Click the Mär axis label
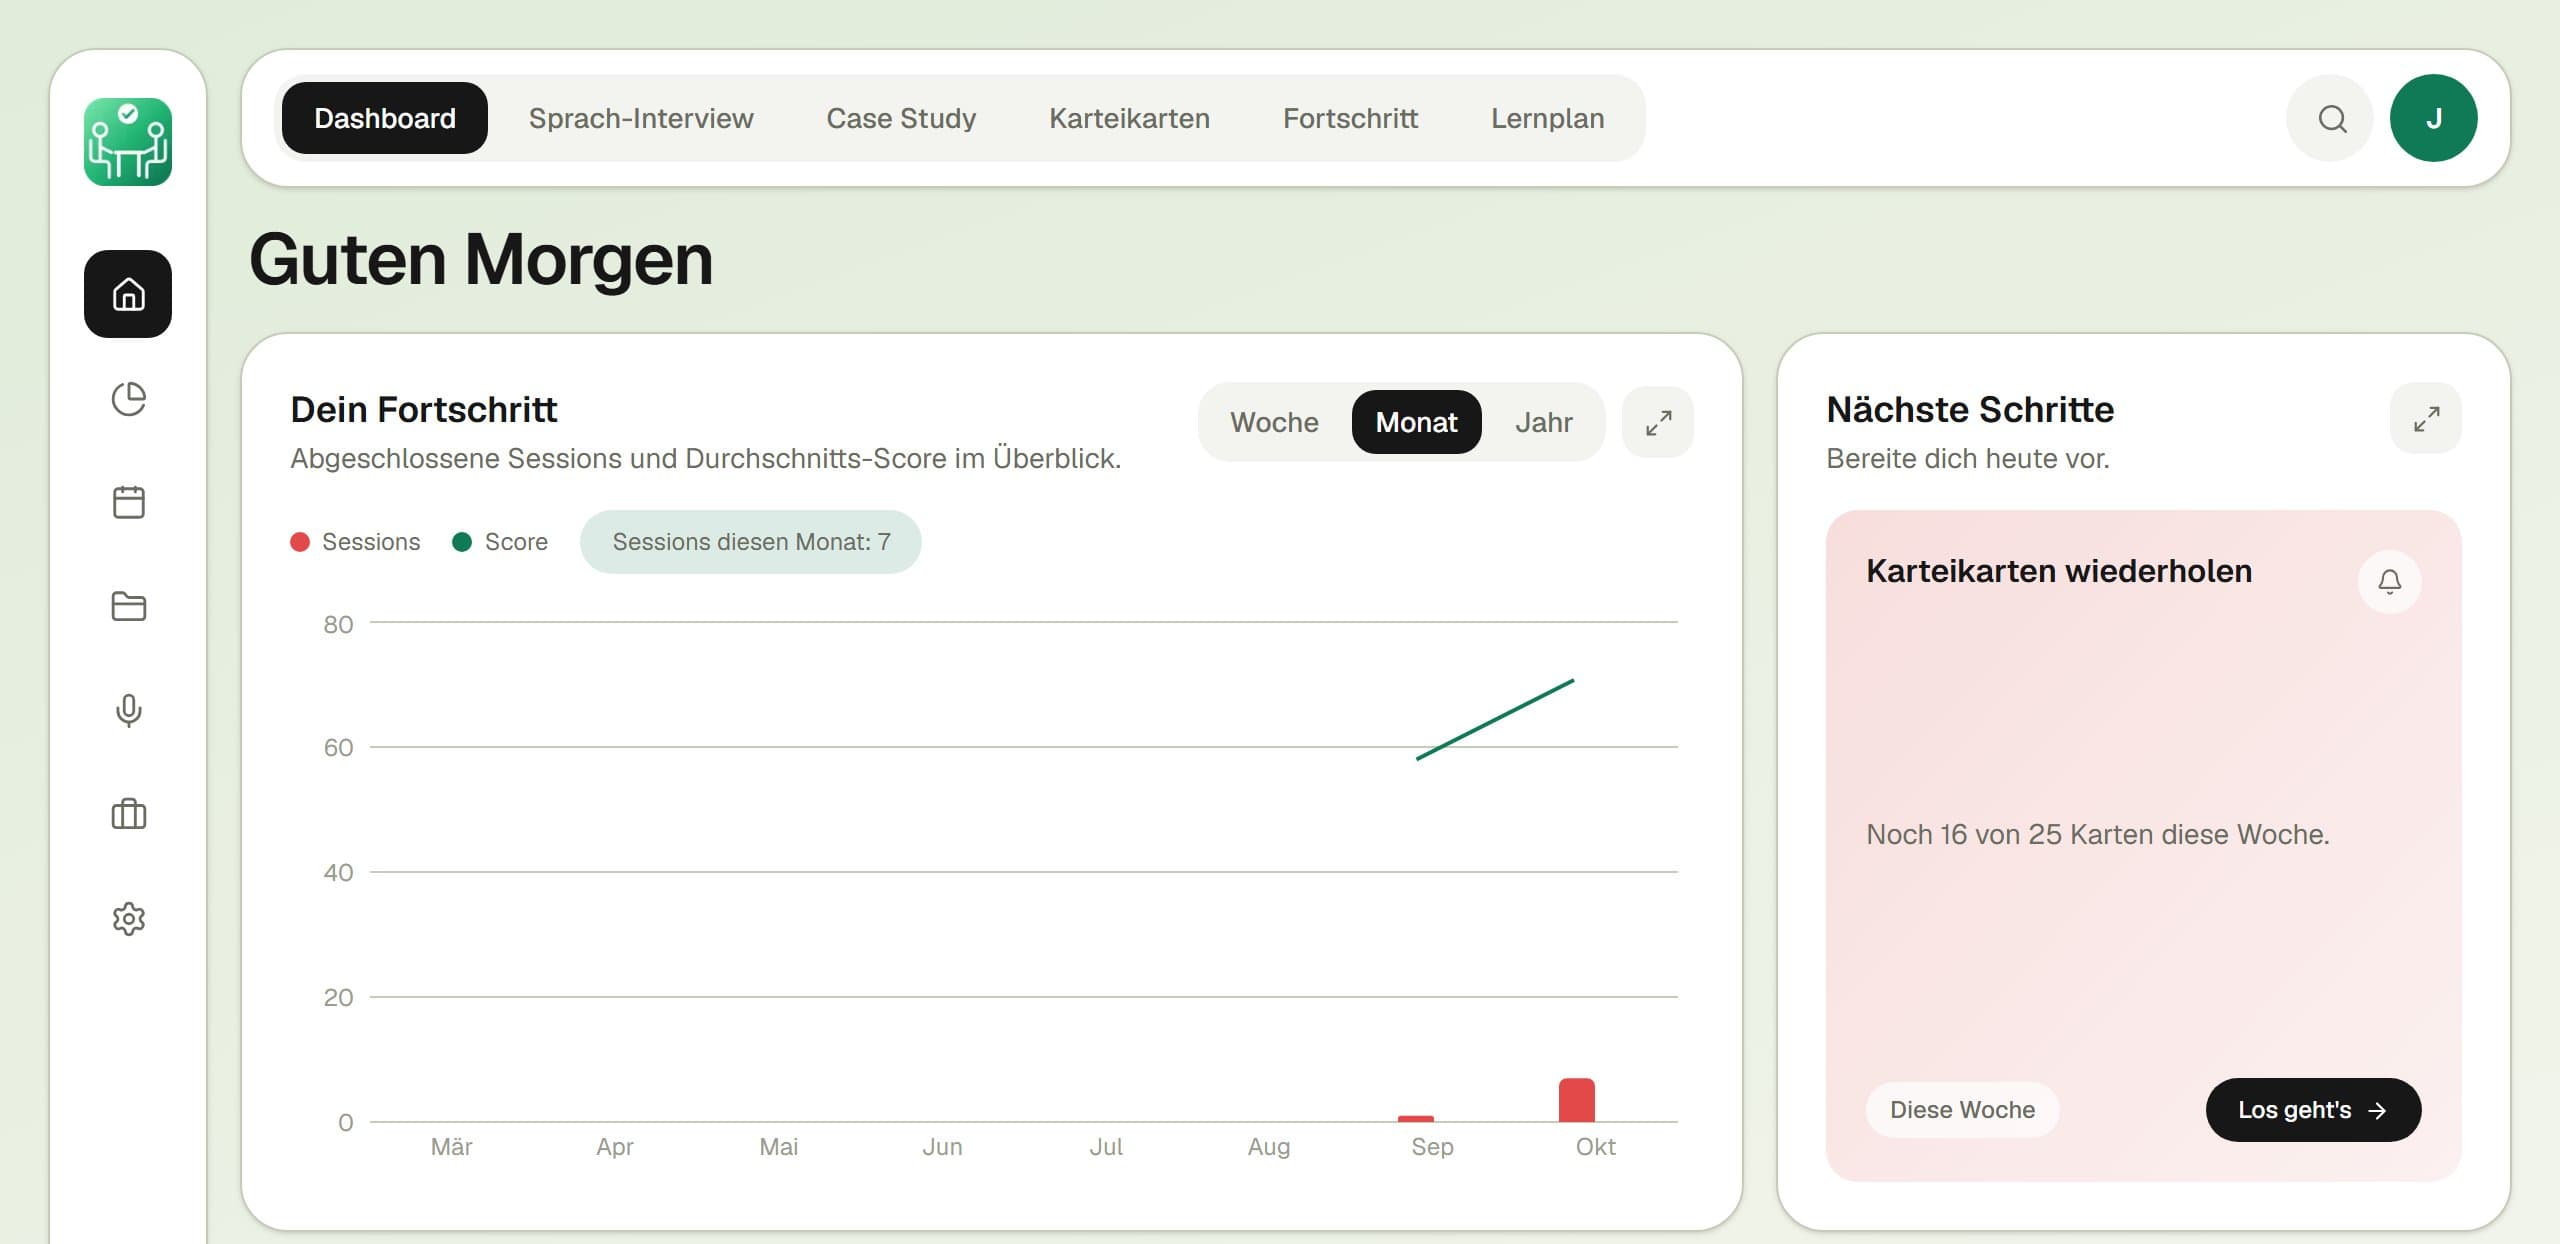The width and height of the screenshot is (2560, 1244). pos(451,1147)
